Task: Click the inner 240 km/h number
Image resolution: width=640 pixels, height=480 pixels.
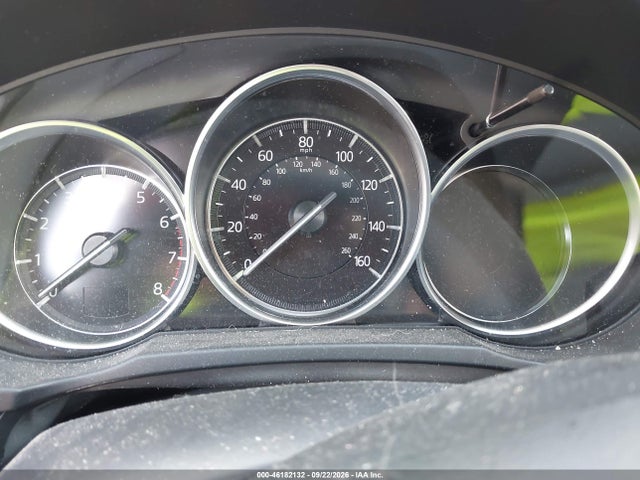Action: click(x=354, y=236)
